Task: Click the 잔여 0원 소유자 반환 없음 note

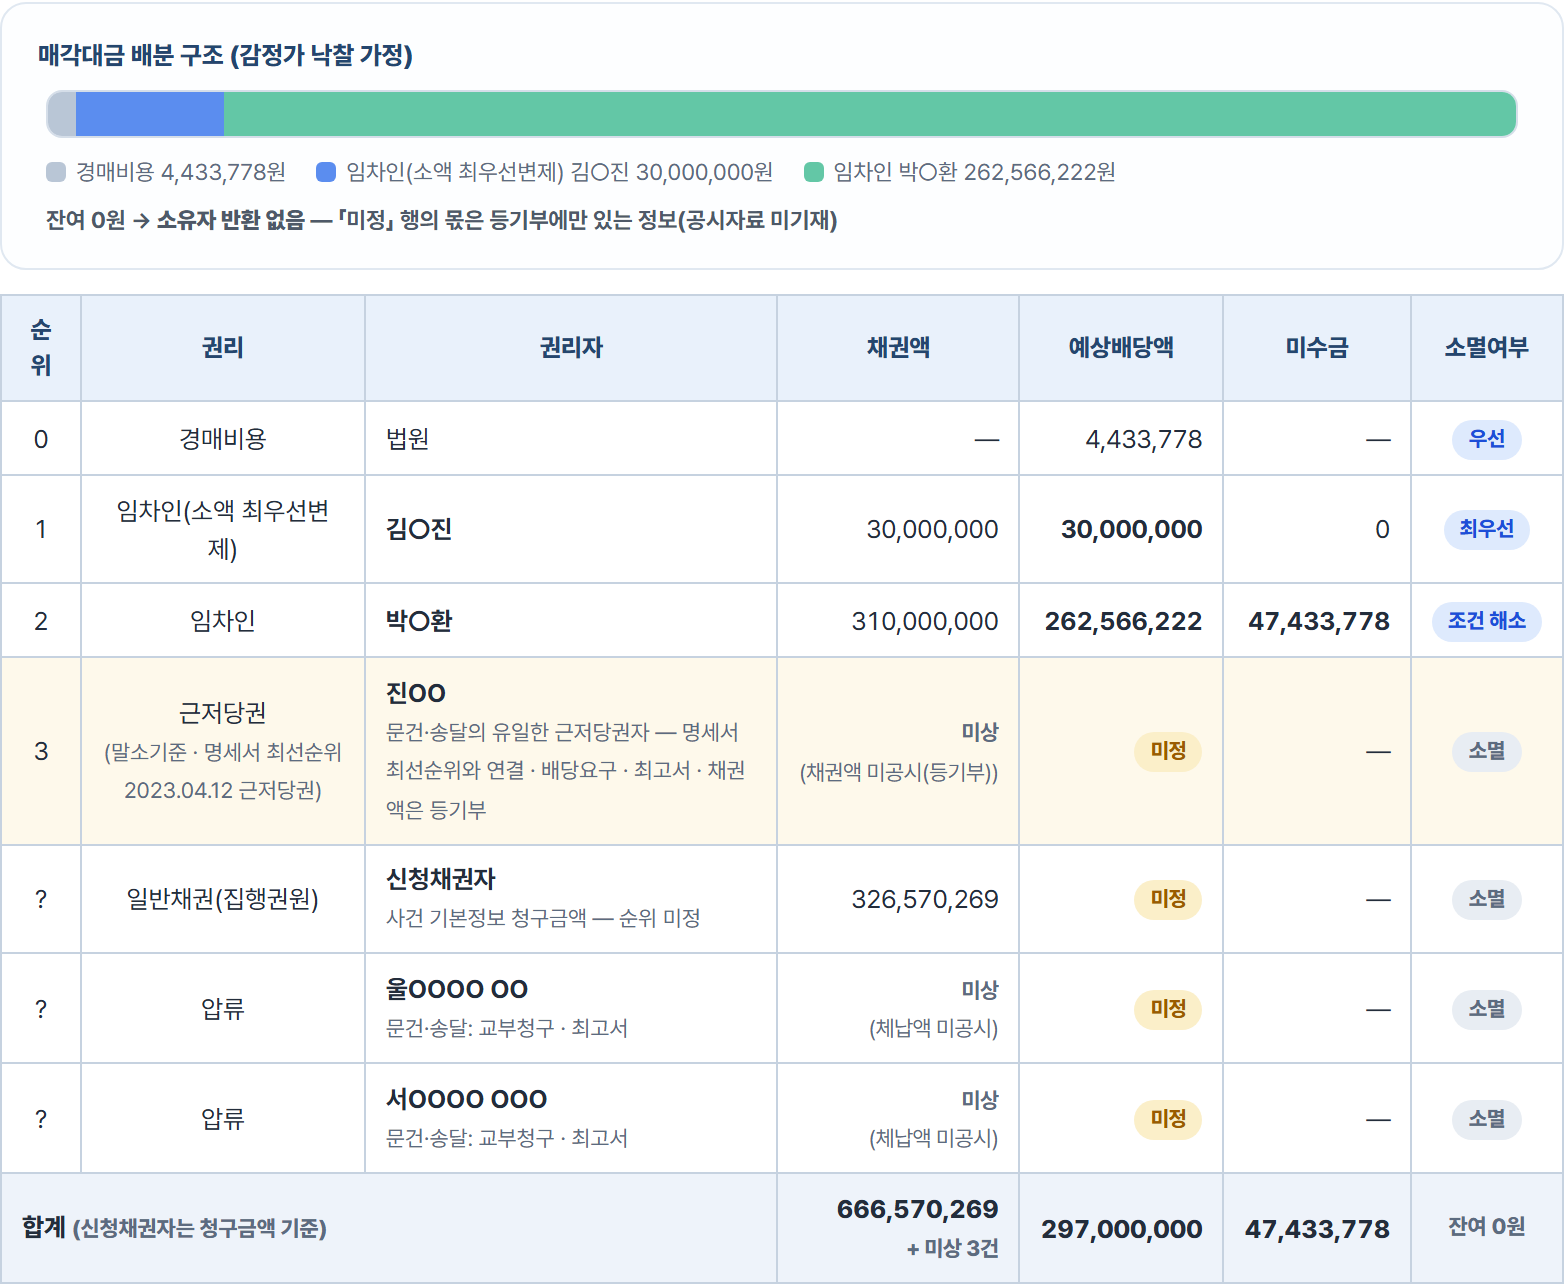Action: pos(441,220)
